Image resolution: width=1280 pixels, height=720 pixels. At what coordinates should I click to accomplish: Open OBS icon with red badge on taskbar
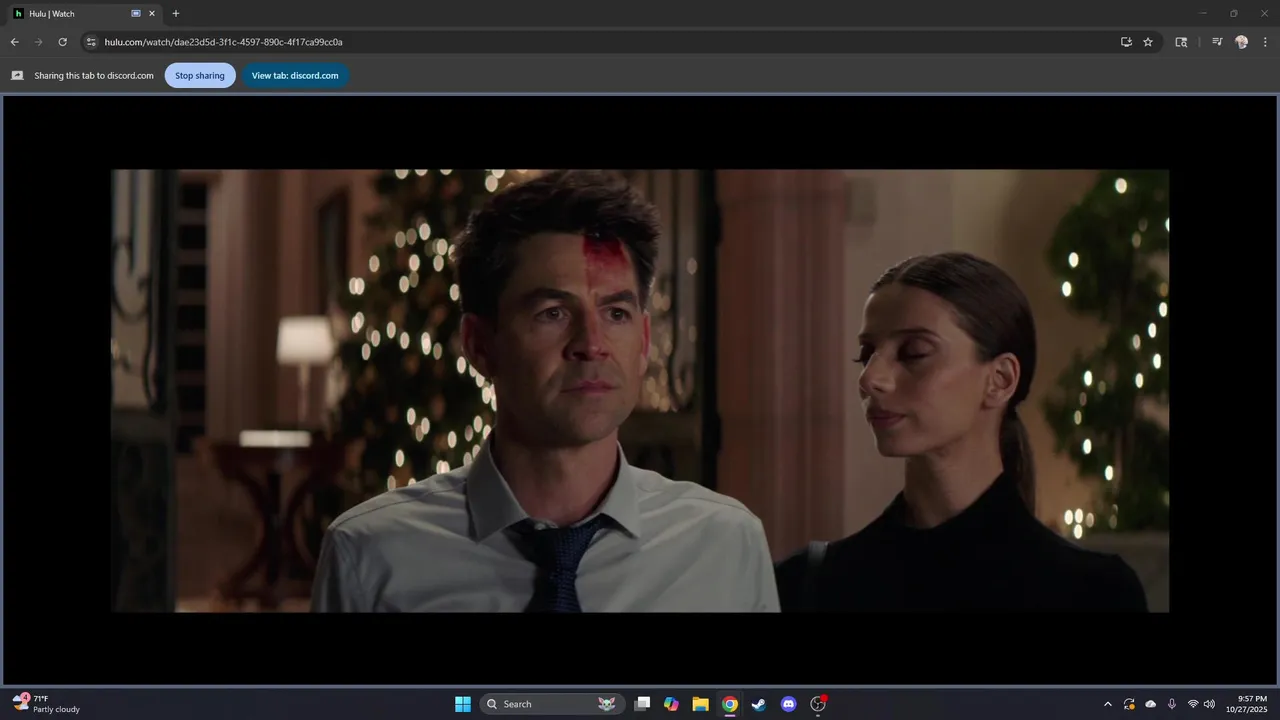pyautogui.click(x=818, y=704)
